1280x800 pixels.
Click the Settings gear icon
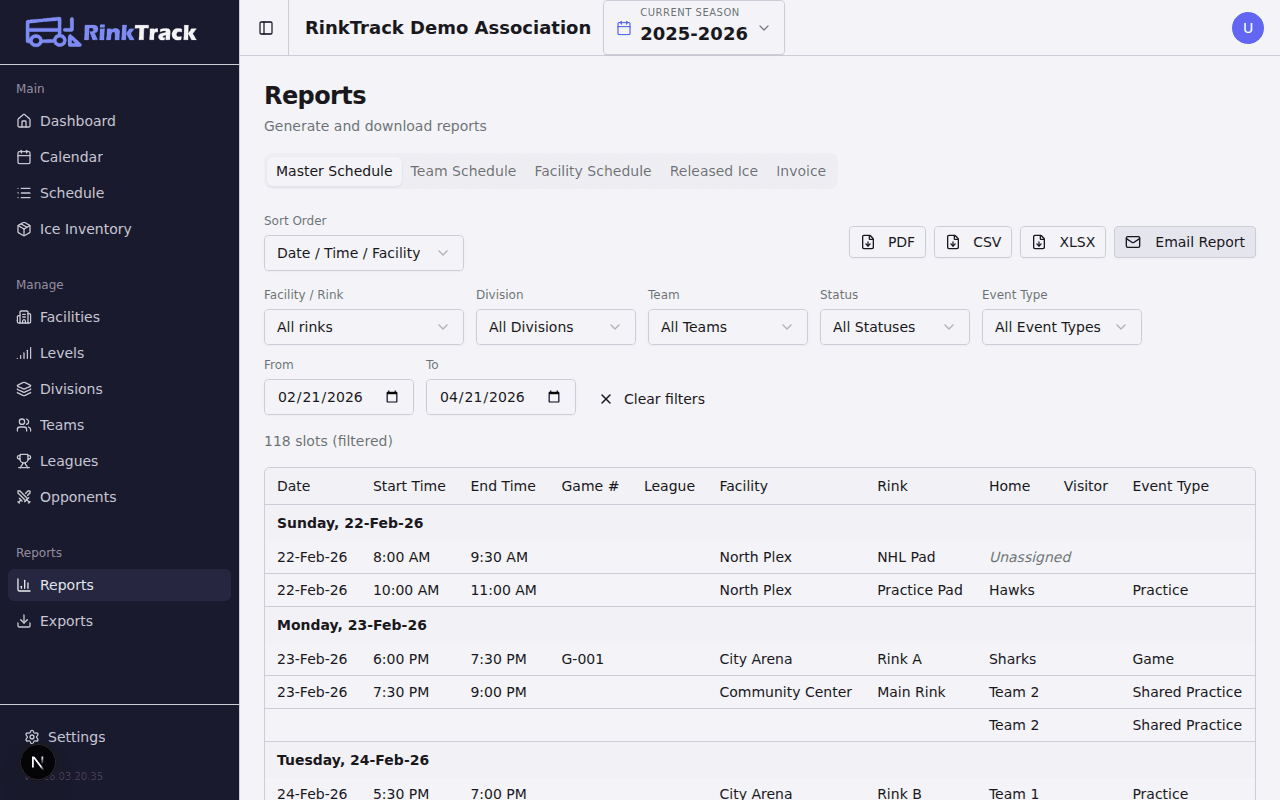coord(33,737)
